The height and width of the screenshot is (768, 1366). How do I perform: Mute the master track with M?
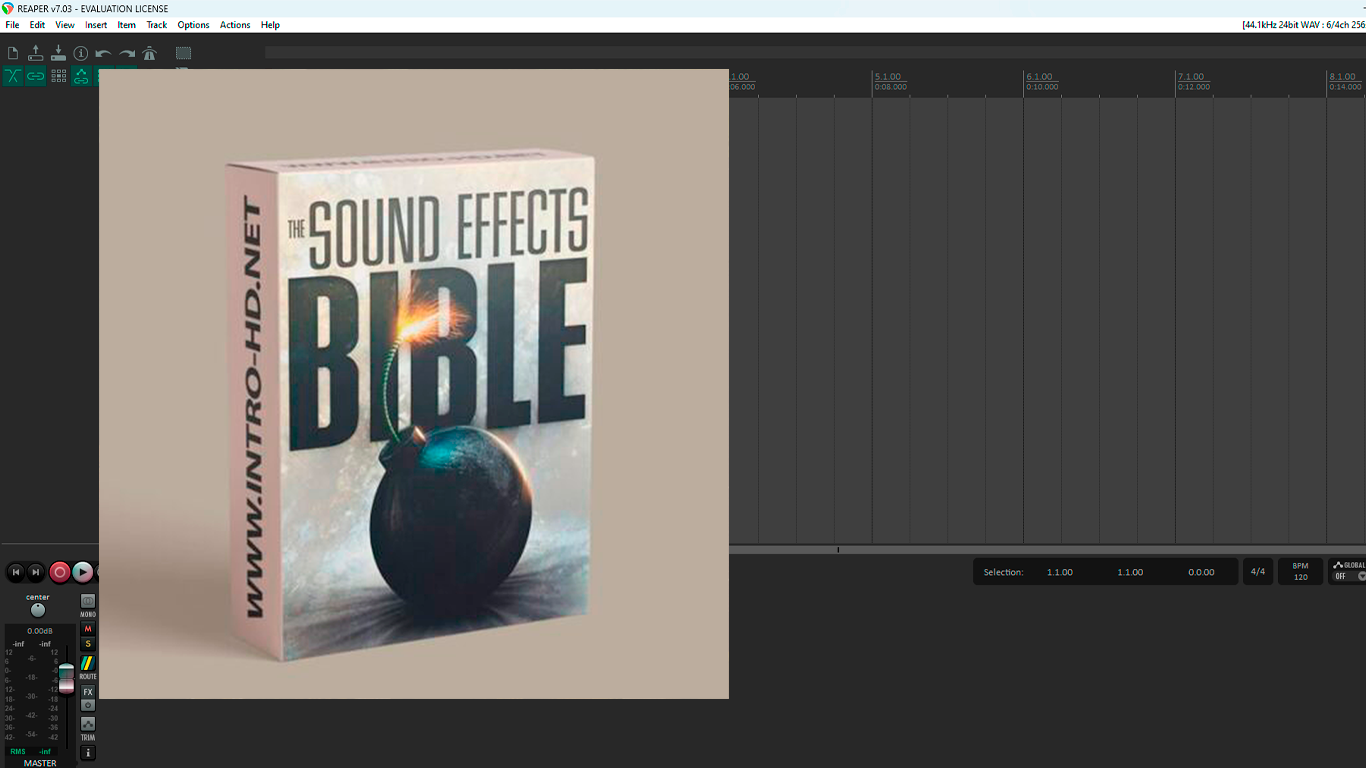click(x=88, y=629)
